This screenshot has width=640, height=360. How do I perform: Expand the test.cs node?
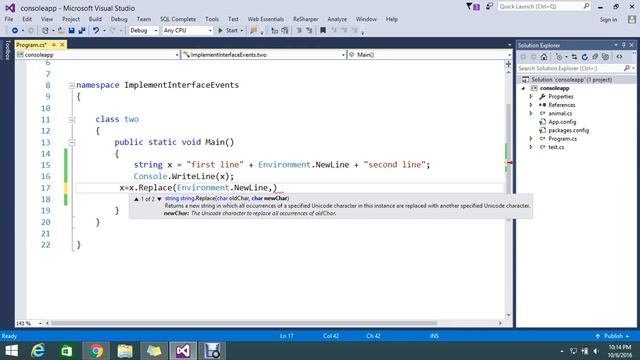coord(531,147)
